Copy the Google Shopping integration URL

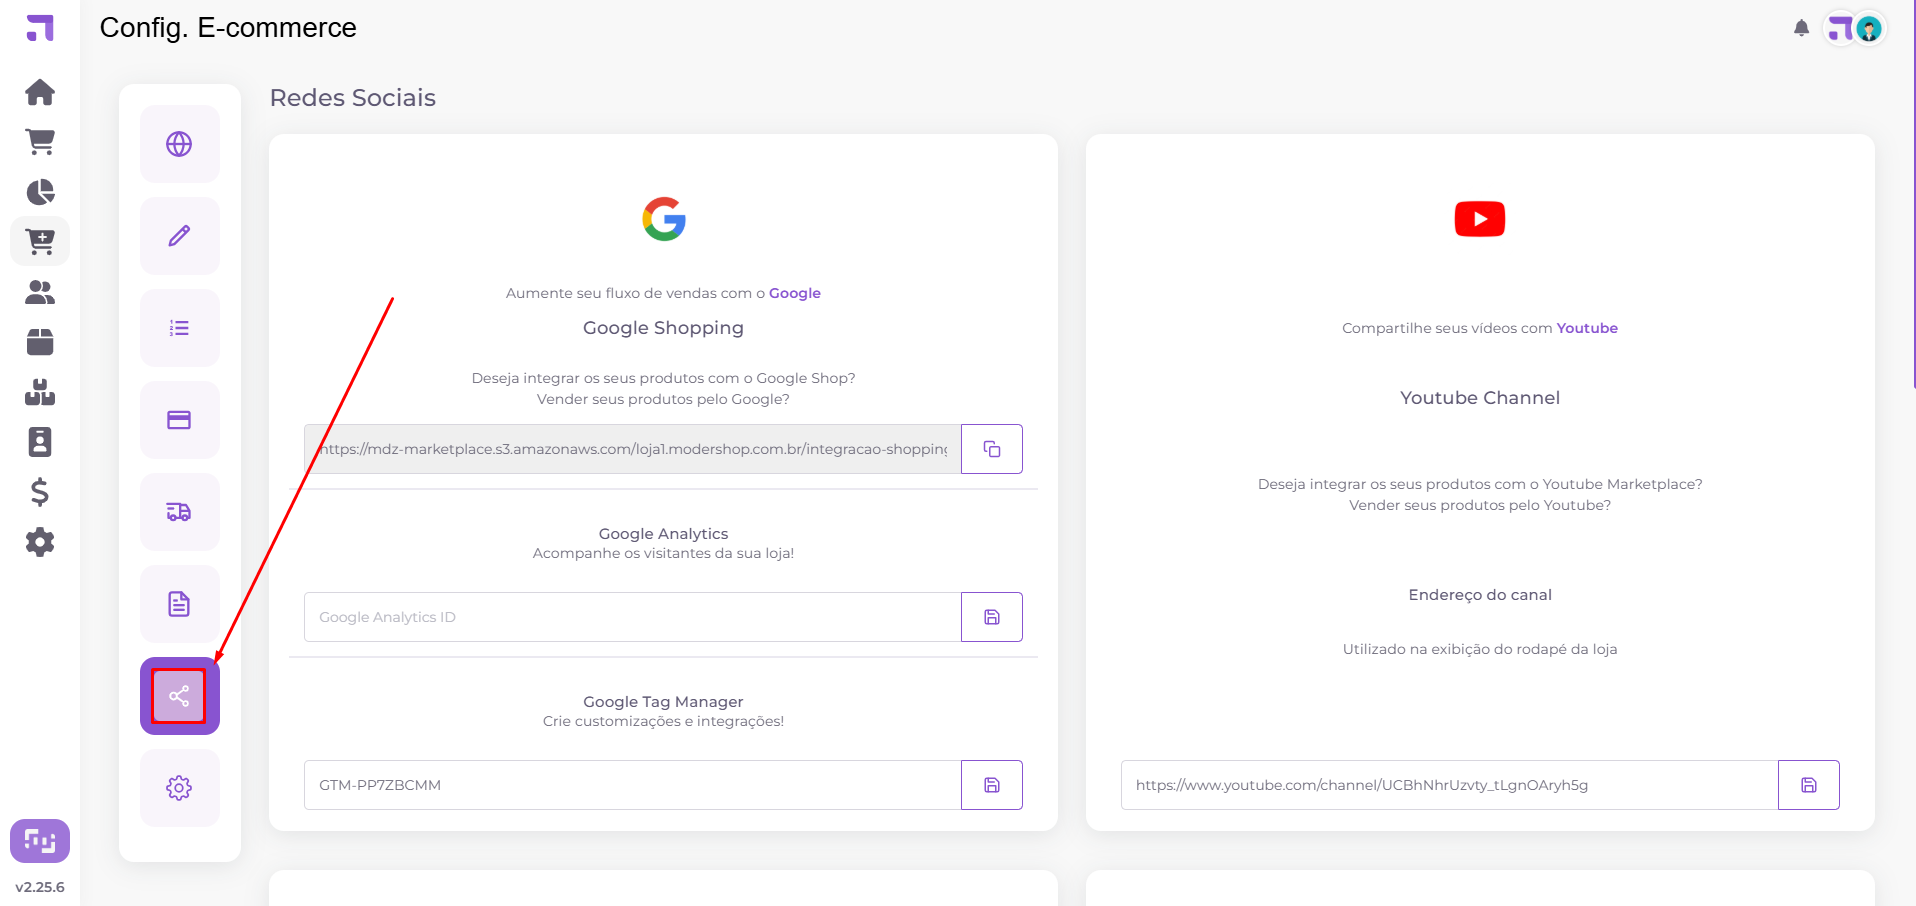tap(992, 449)
